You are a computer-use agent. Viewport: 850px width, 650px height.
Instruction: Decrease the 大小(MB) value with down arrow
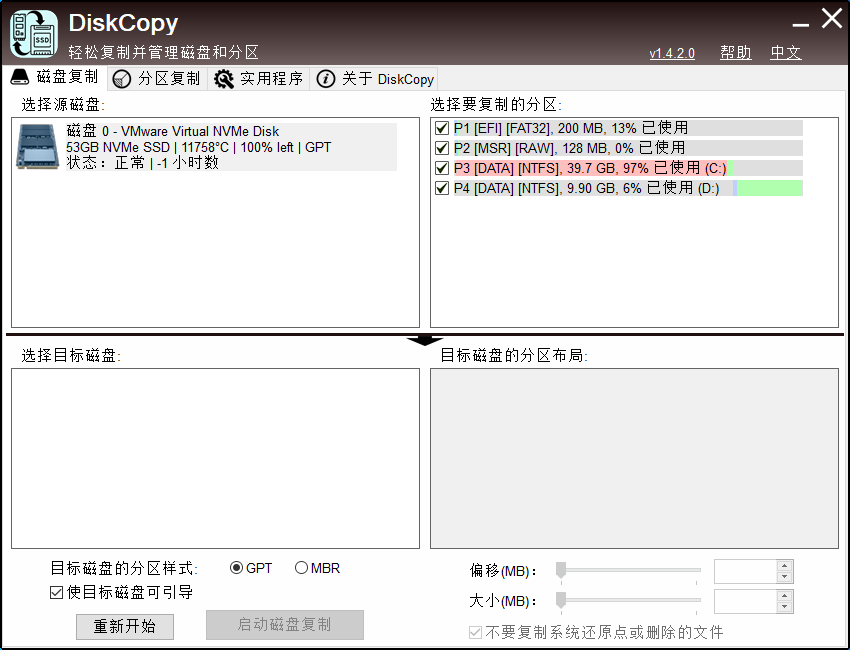point(785,607)
